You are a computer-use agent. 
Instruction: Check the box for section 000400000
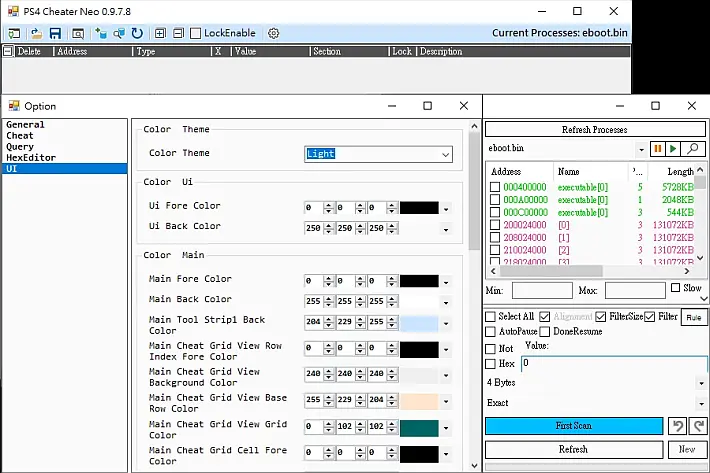[x=495, y=187]
